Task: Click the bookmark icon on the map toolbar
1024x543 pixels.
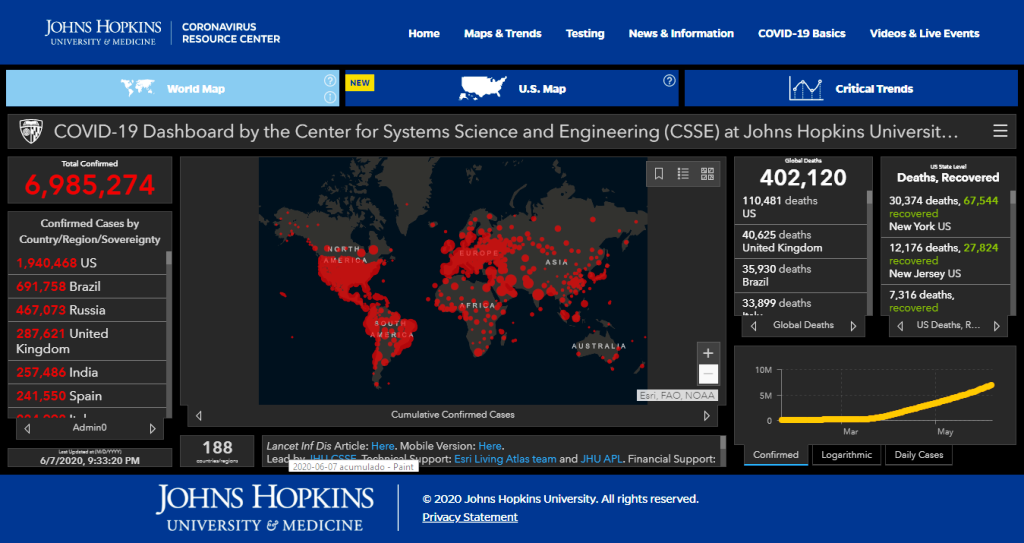Action: coord(659,174)
